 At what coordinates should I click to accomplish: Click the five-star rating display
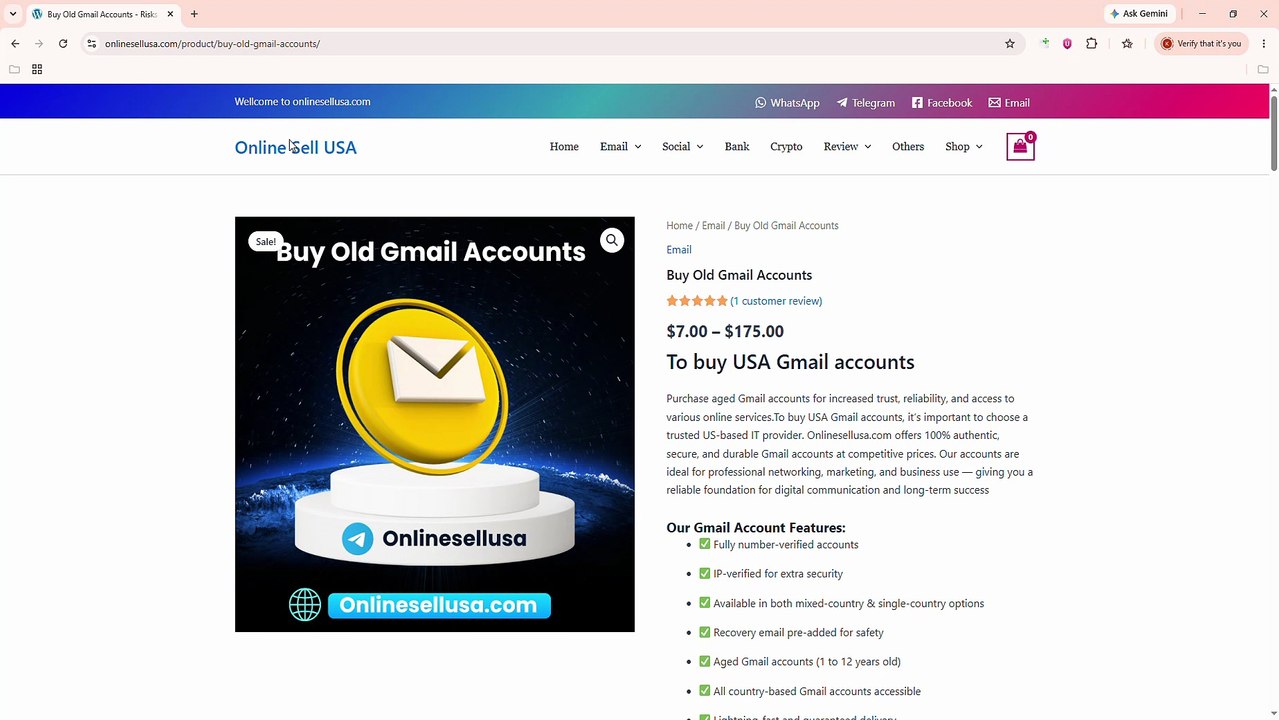coord(697,300)
